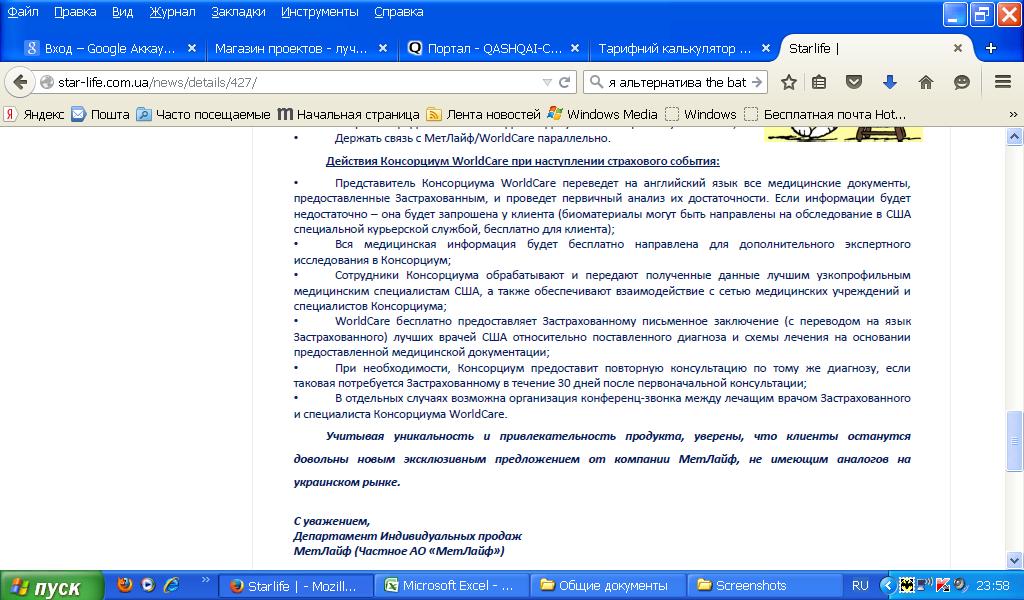Viewport: 1024px width, 600px height.
Task: Open the Лента новостей bookmark
Action: tap(484, 114)
